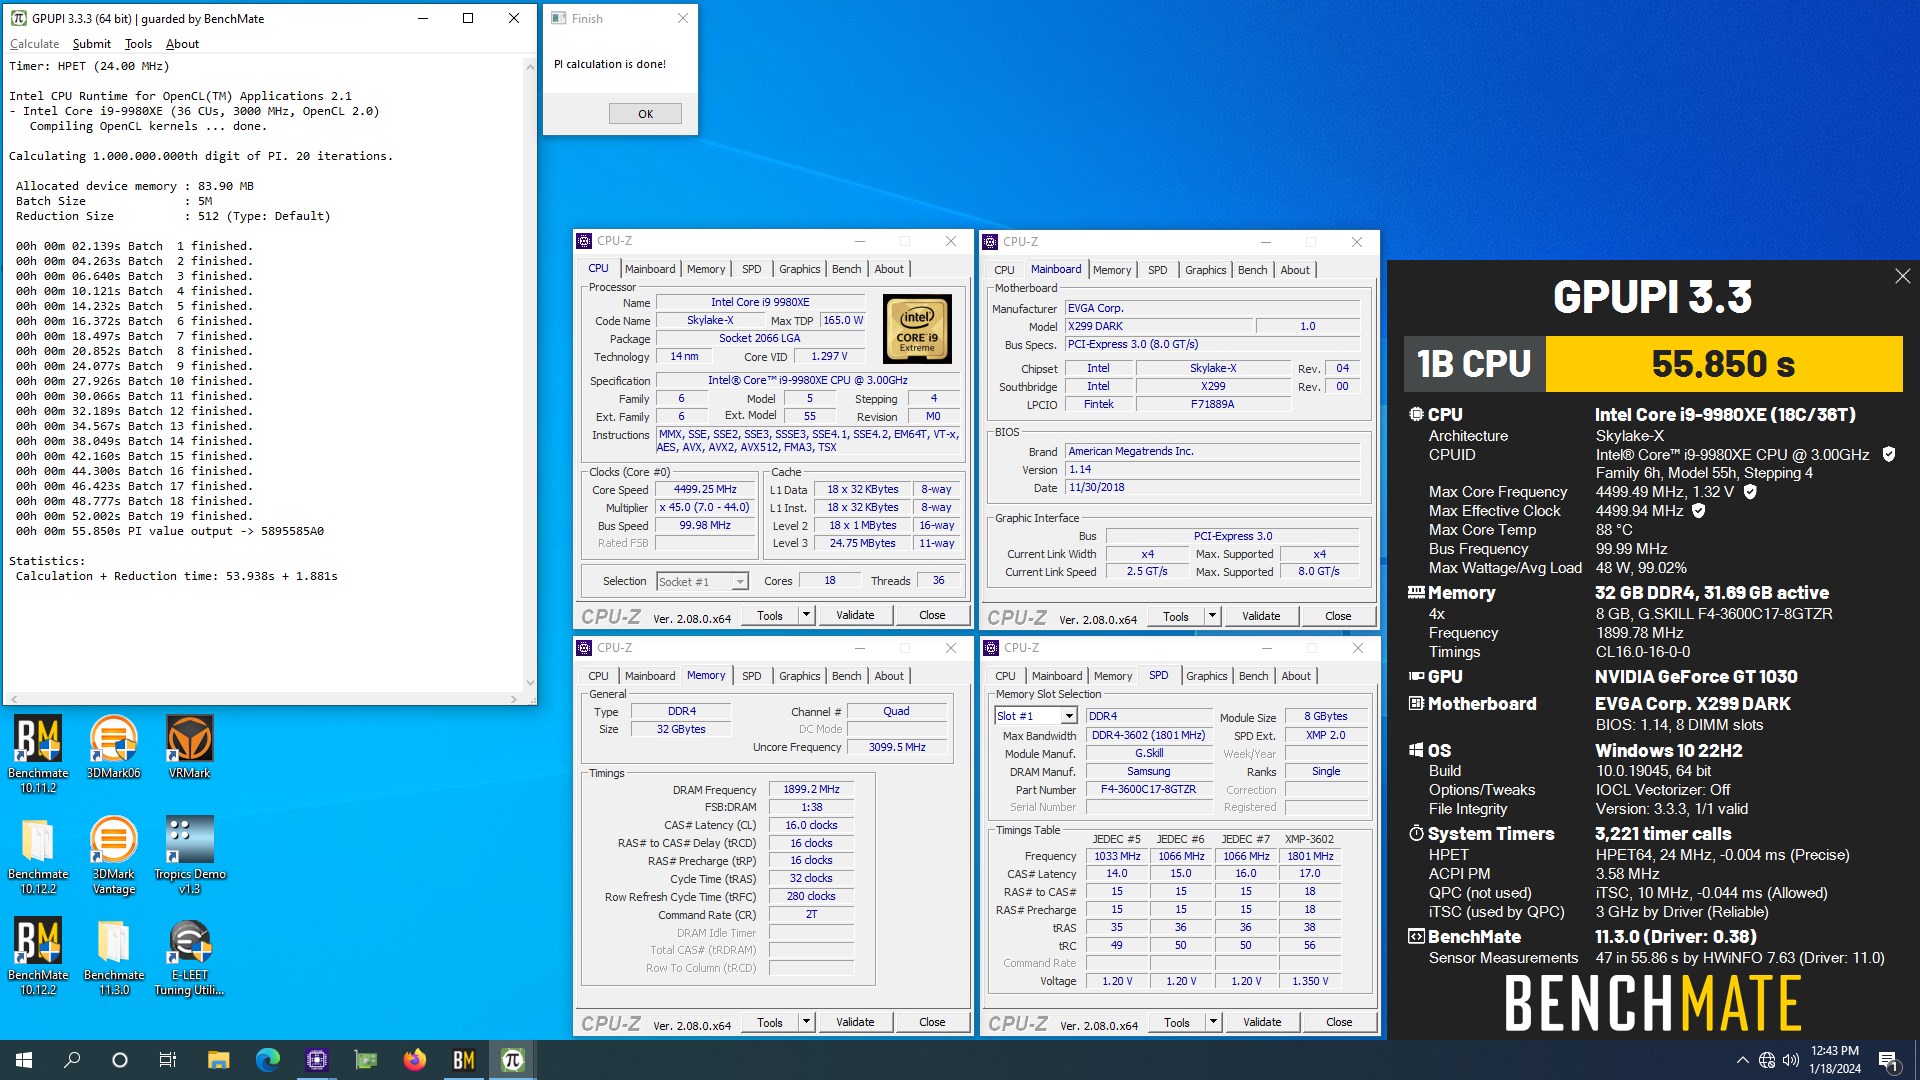
Task: Click Validate in CPU-Z CPU window
Action: pos(855,615)
